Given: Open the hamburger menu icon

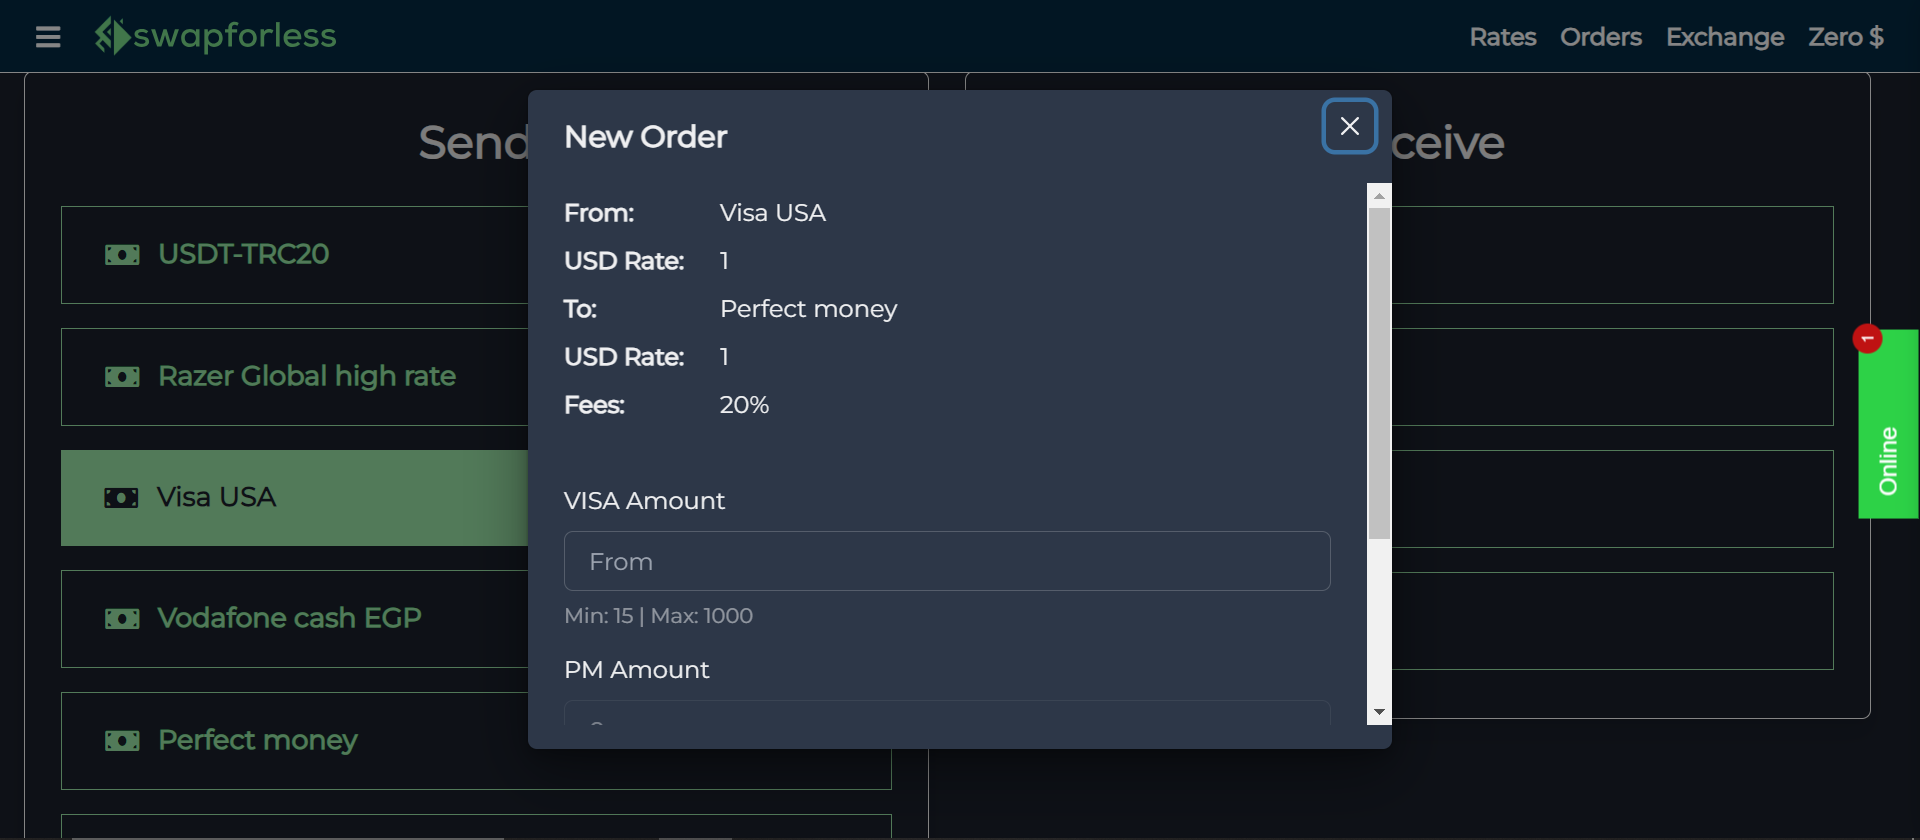Looking at the screenshot, I should tap(48, 37).
